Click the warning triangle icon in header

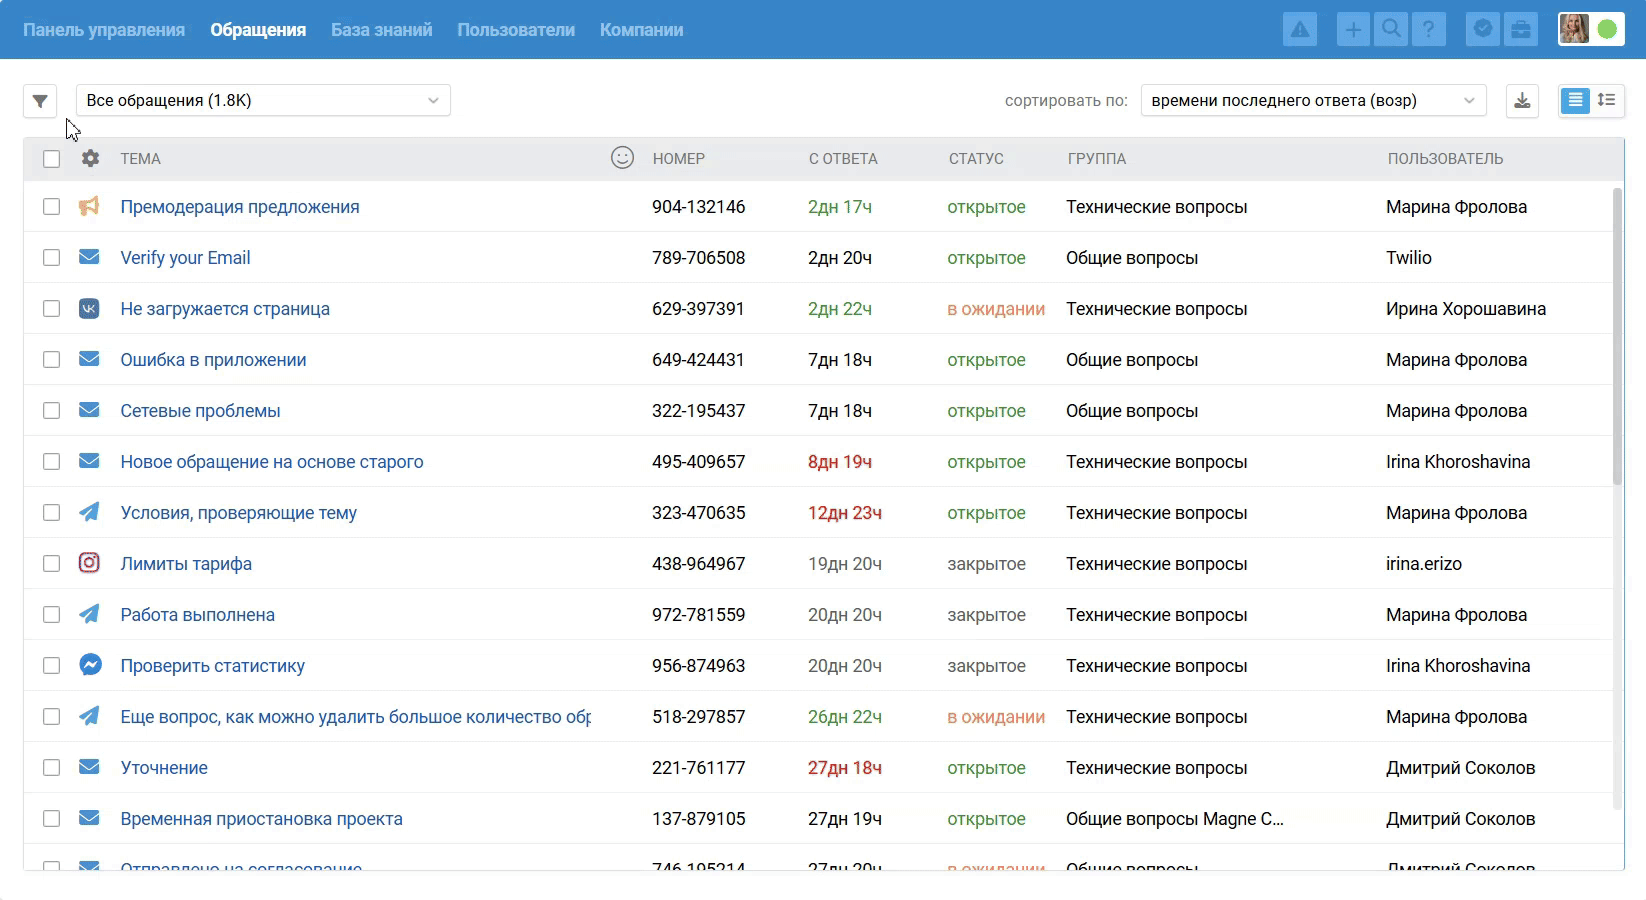[1299, 30]
